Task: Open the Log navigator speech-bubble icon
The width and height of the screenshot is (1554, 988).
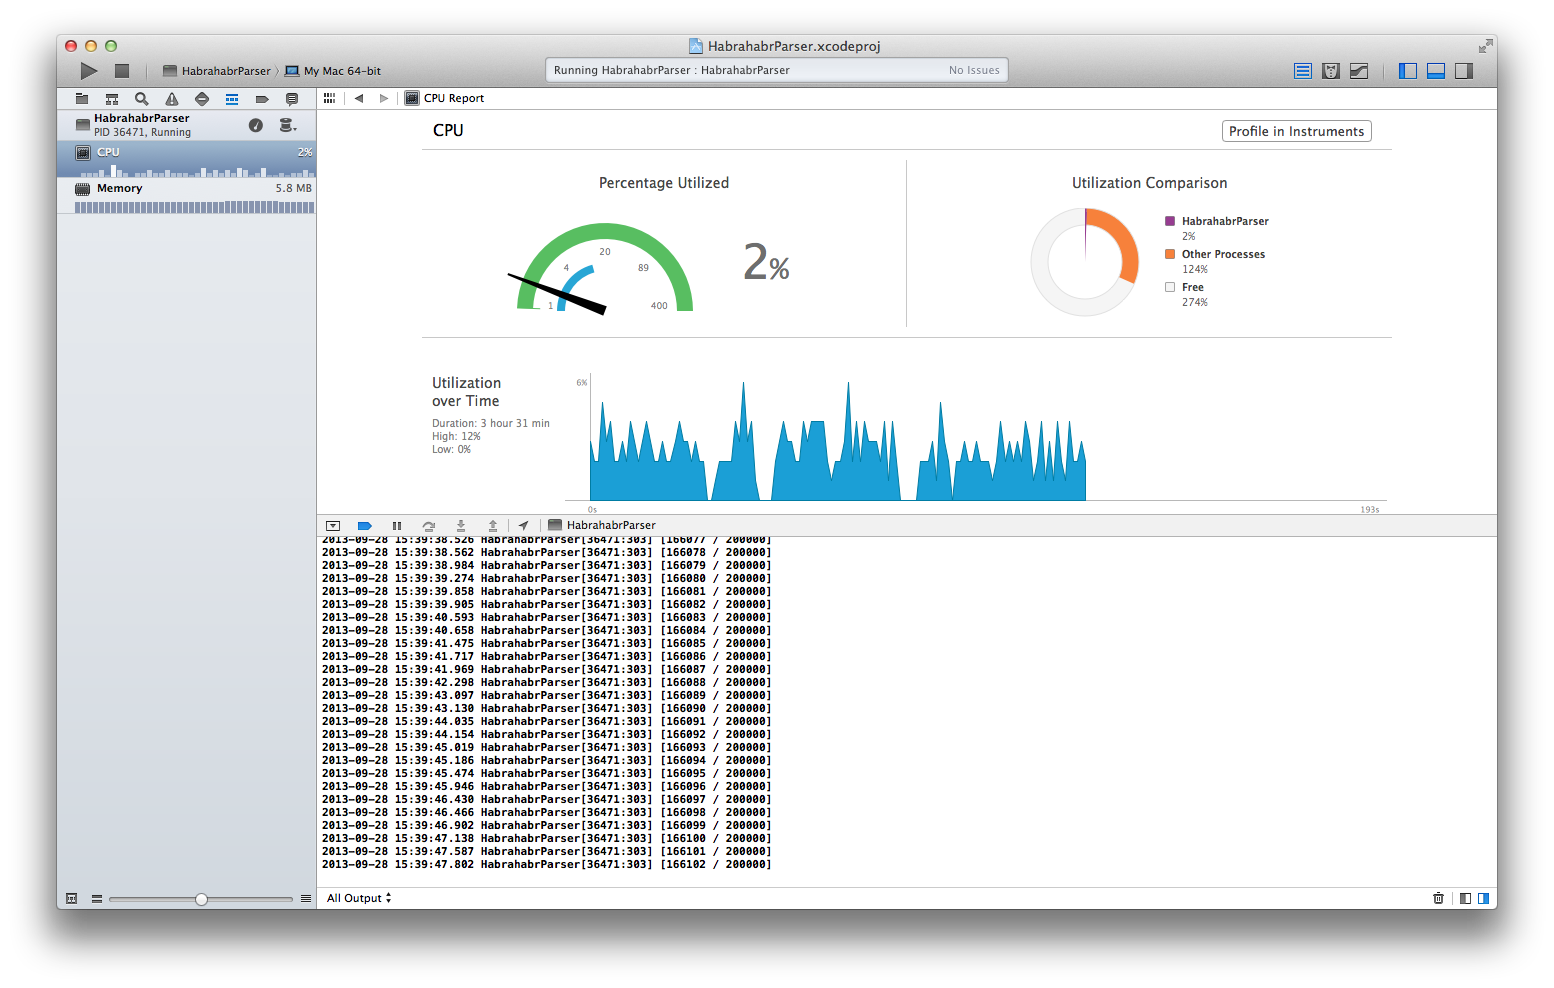Action: [292, 99]
